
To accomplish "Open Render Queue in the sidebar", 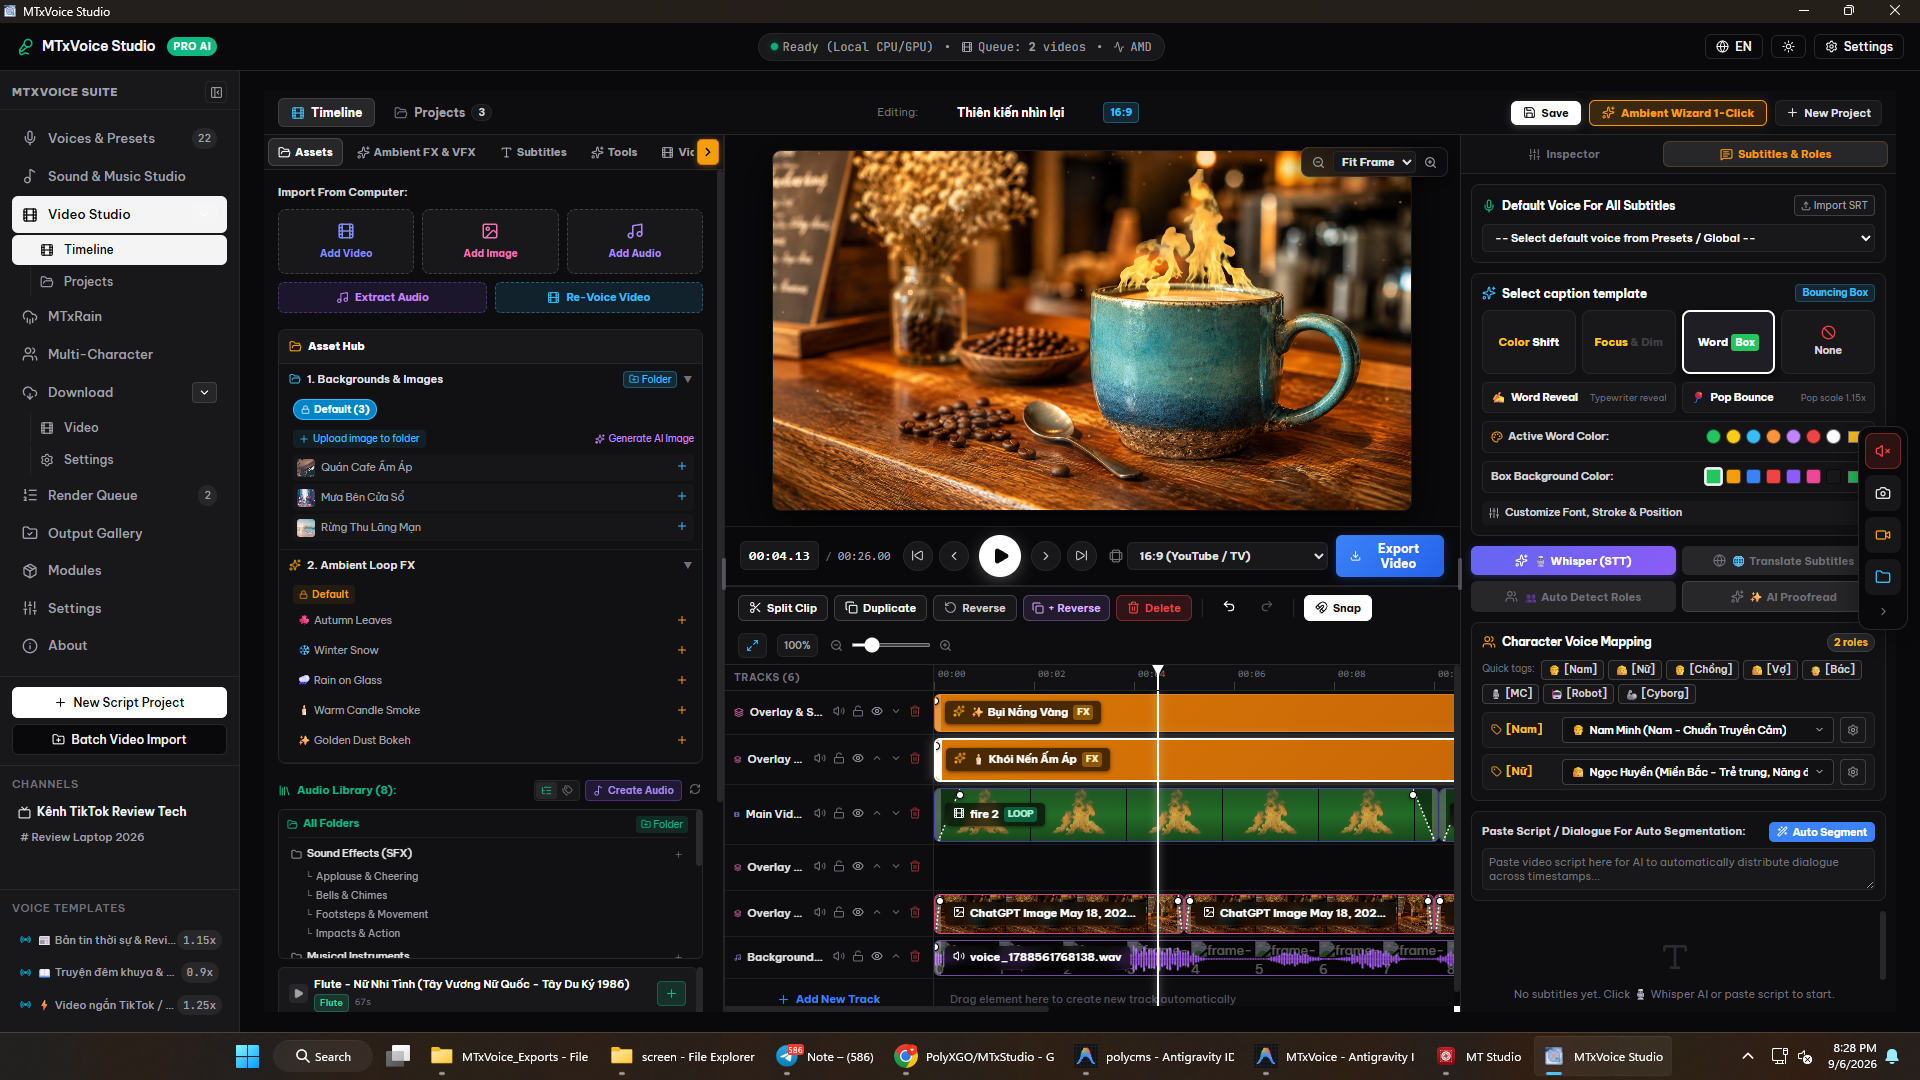I will tap(119, 495).
